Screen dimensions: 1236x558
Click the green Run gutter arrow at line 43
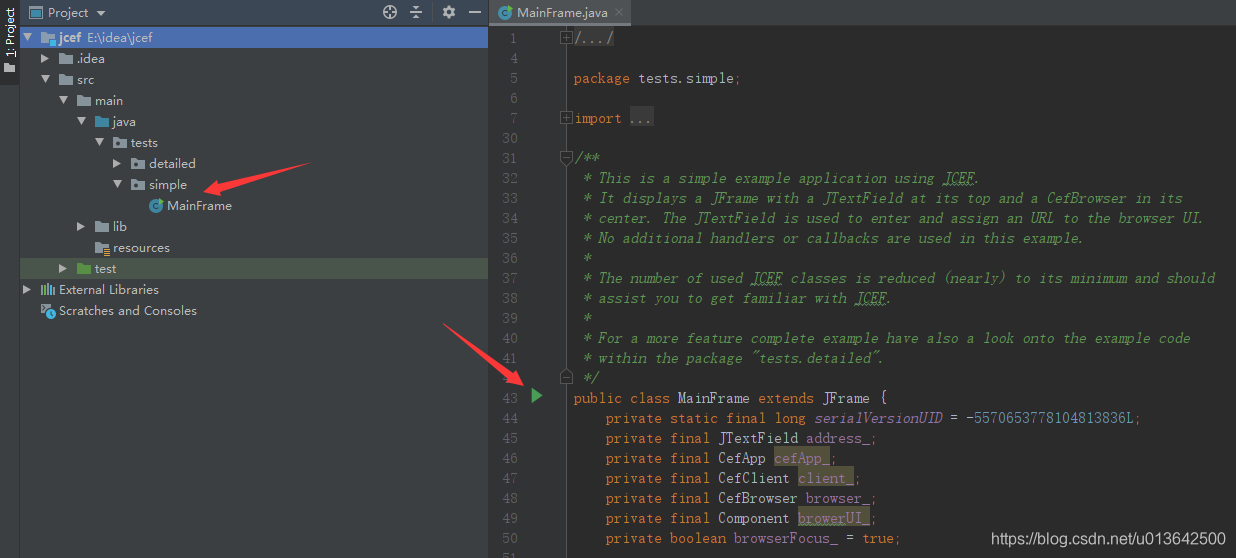[x=537, y=397]
